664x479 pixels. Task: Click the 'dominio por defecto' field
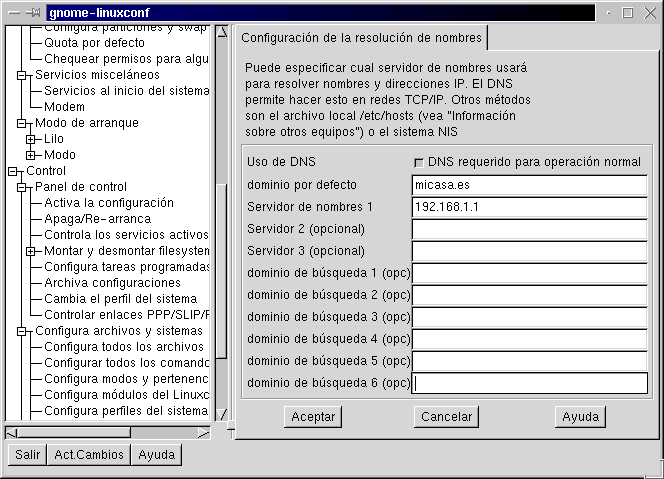pyautogui.click(x=530, y=185)
